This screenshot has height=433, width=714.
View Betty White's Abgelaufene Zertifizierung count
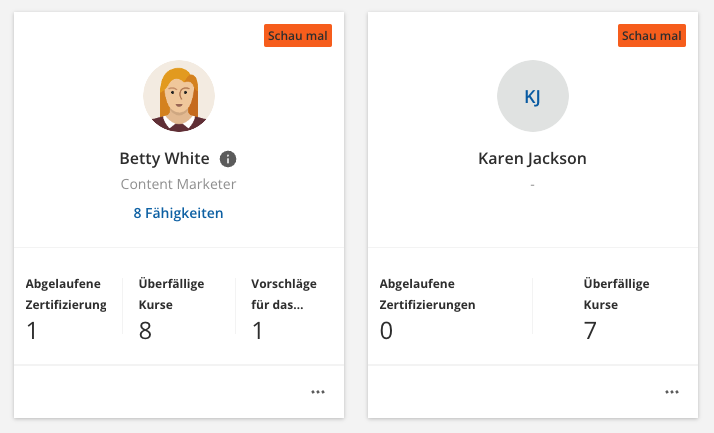coord(66,309)
